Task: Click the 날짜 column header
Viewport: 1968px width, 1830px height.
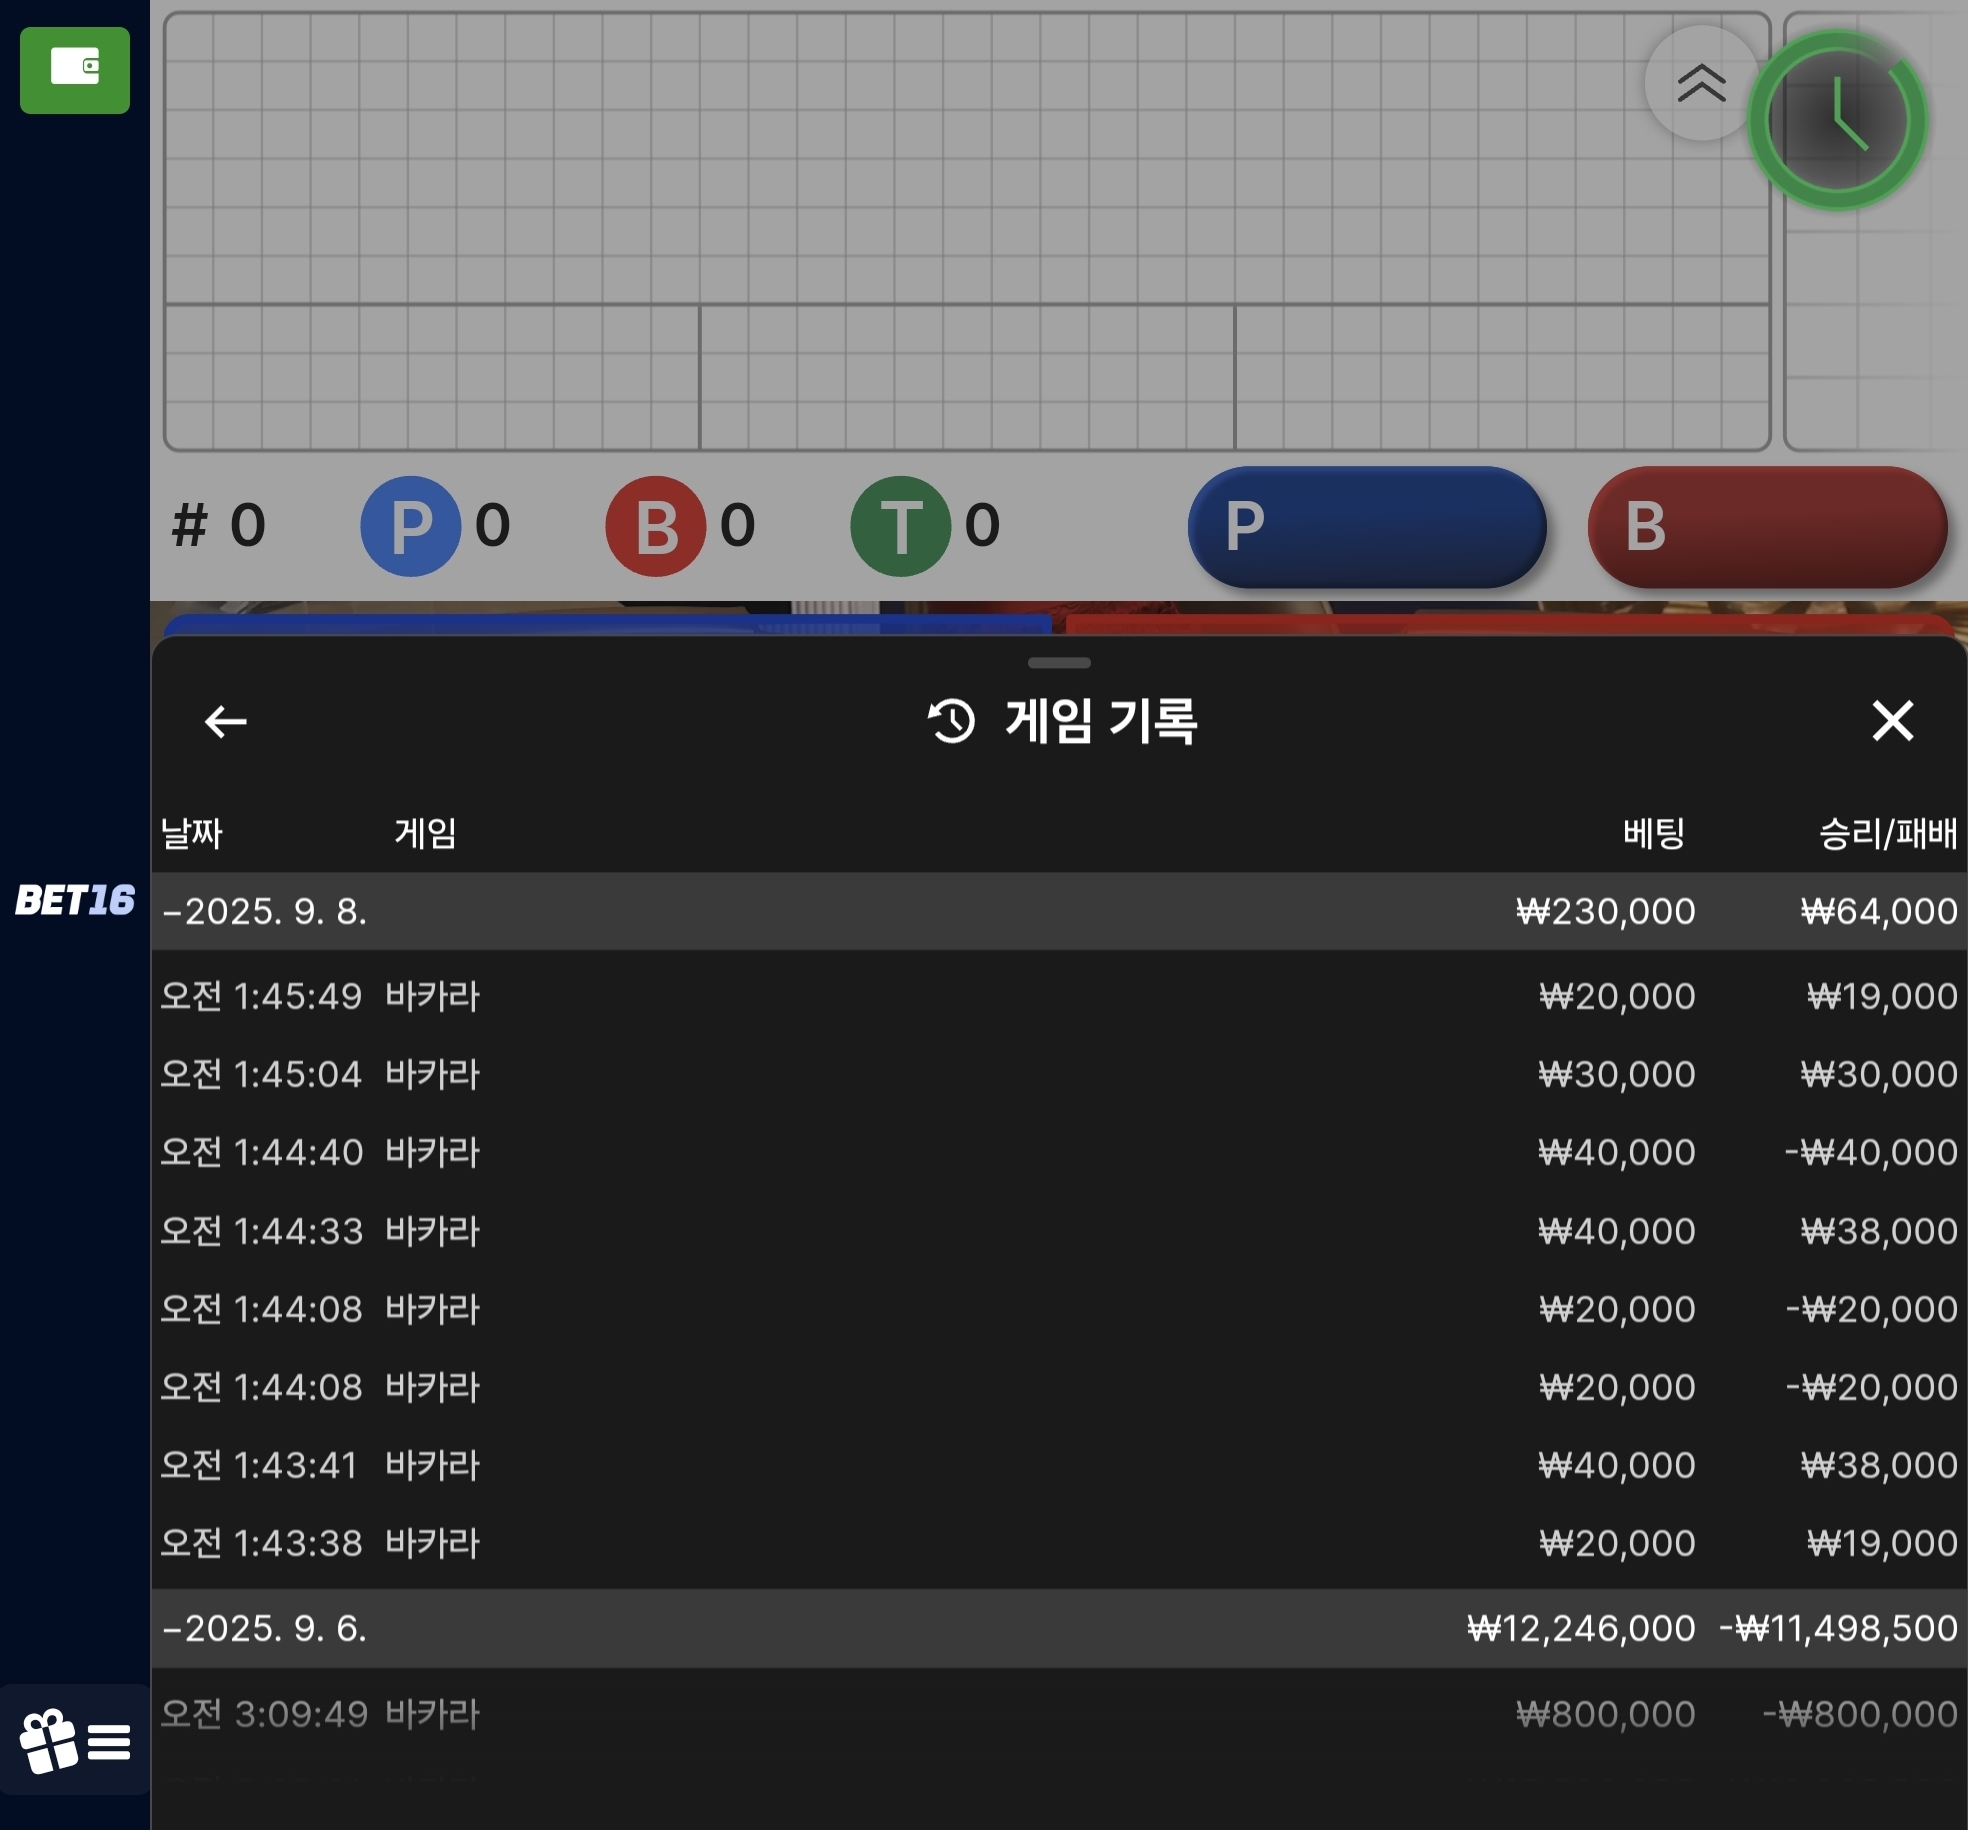Action: pyautogui.click(x=192, y=833)
